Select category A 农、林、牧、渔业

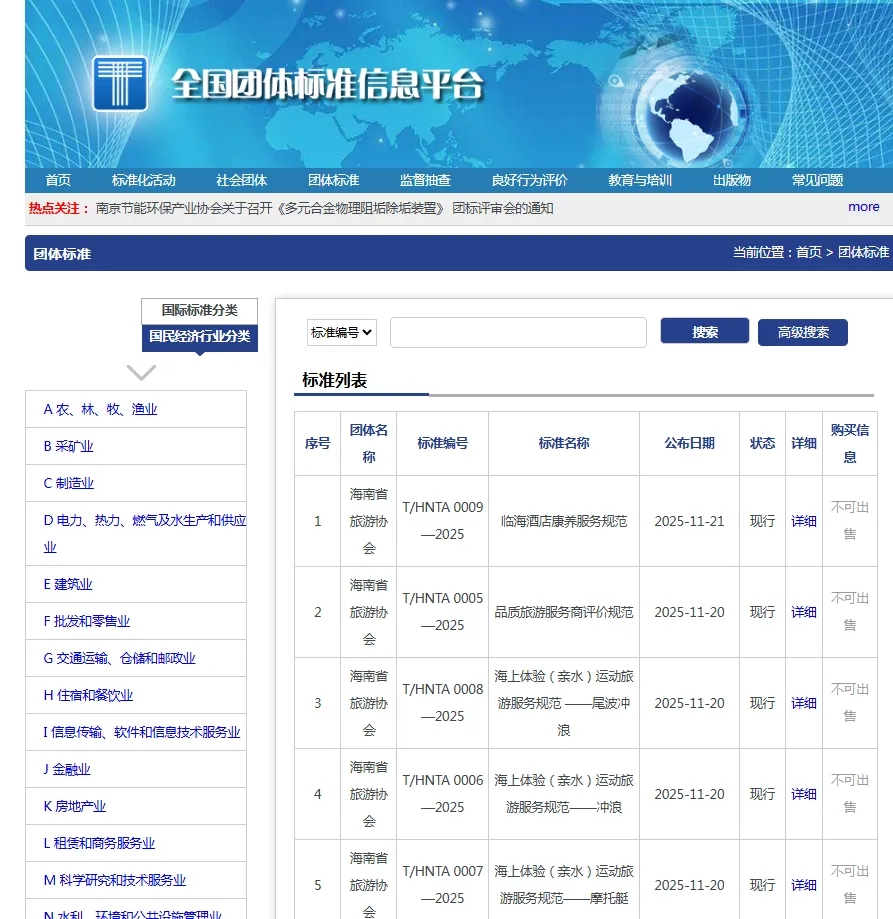click(100, 409)
